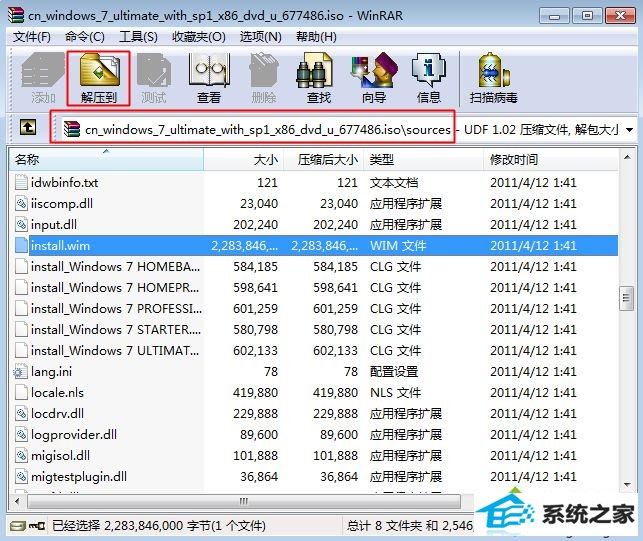Screen dimensions: 643x541
Task: Click the Extract To (解压到) toolbar icon
Action: click(x=99, y=71)
